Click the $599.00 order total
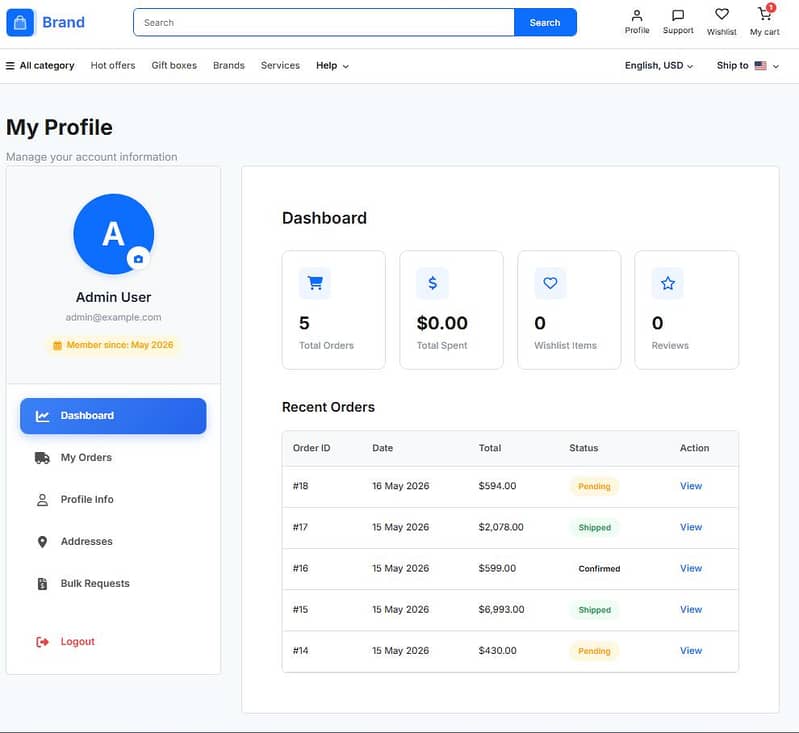The height and width of the screenshot is (733, 799). (497, 568)
